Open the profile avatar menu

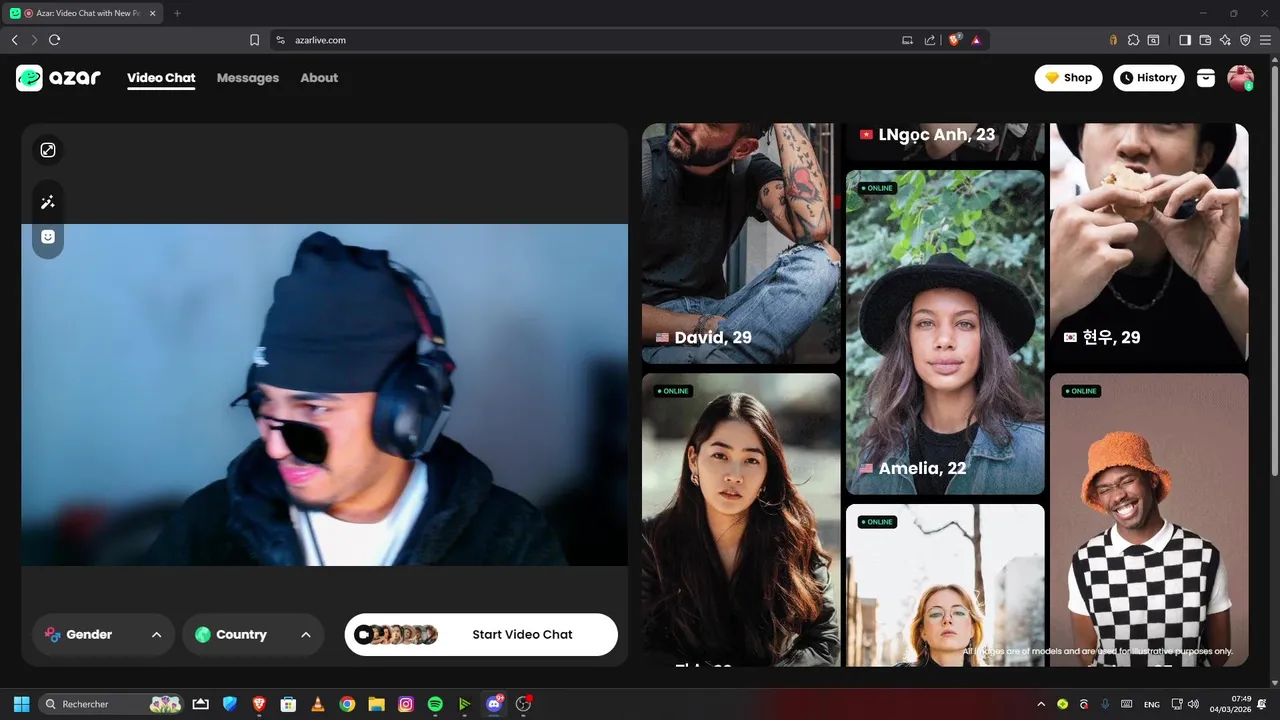tap(1240, 78)
